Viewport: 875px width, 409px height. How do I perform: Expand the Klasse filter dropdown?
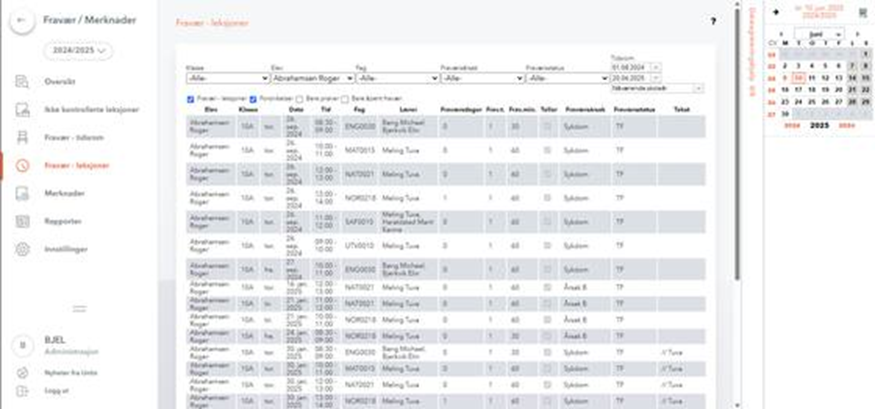point(227,77)
